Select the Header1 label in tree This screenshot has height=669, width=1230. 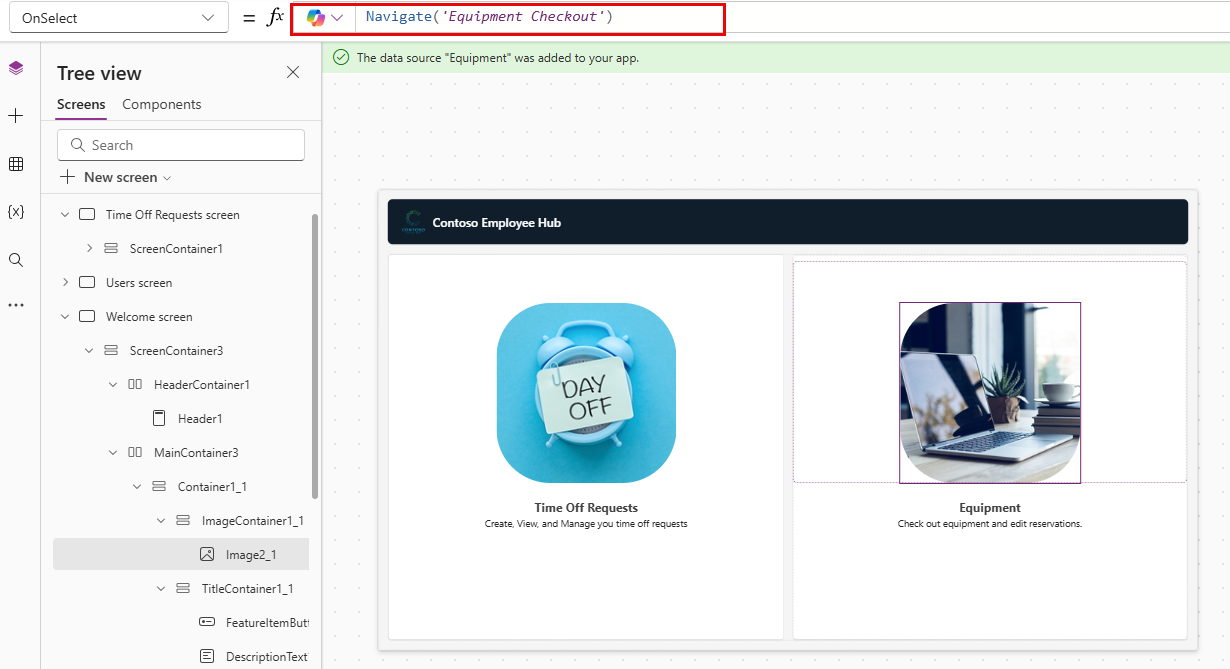[x=200, y=419]
